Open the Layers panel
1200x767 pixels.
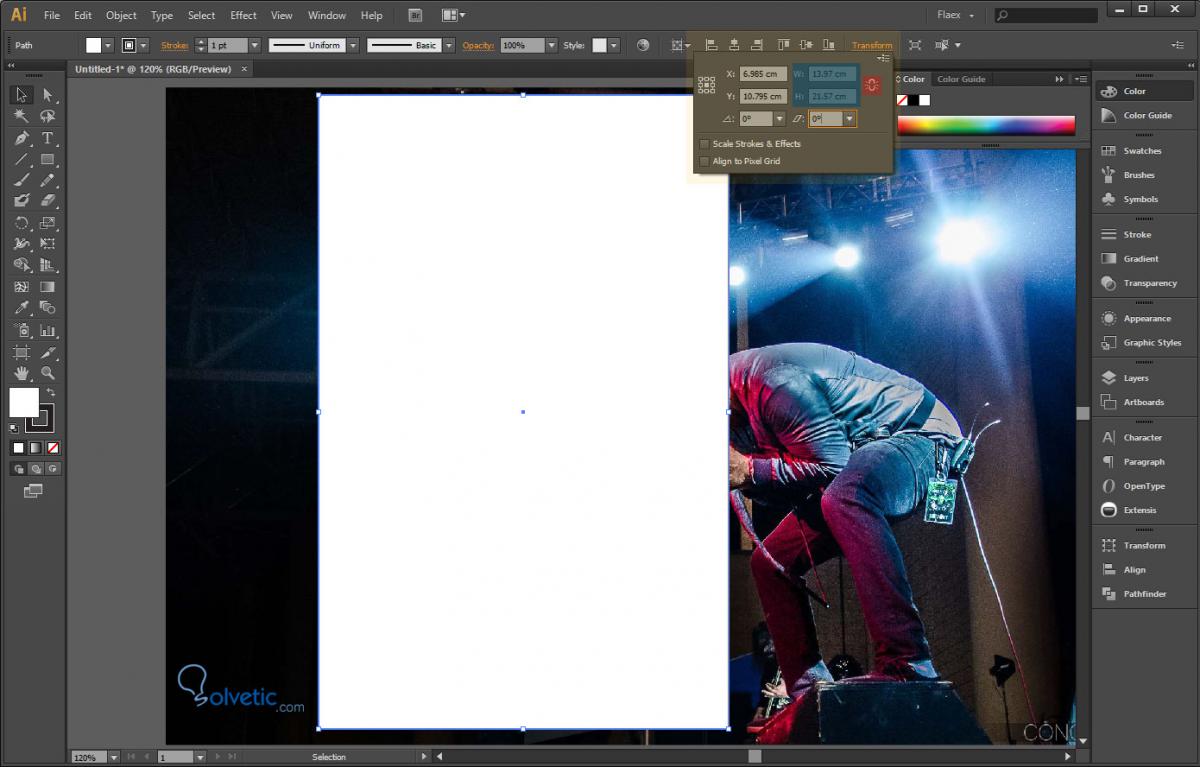pyautogui.click(x=1136, y=378)
